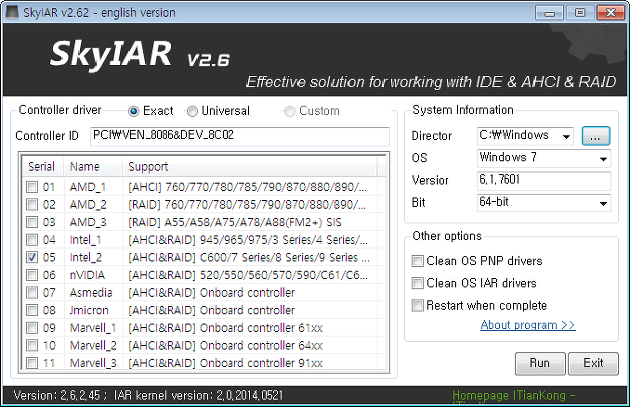Select the Intel_2 name in the list
The height and width of the screenshot is (407, 630).
click(x=86, y=257)
